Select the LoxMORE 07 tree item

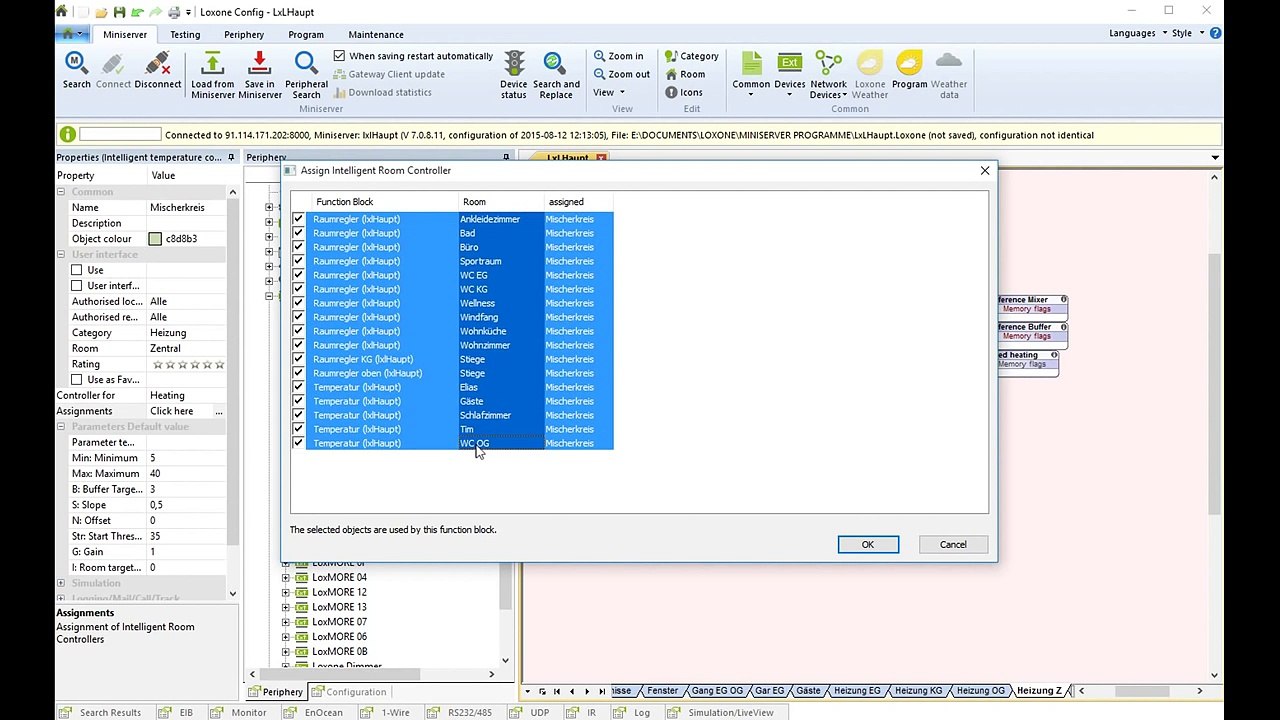click(339, 622)
